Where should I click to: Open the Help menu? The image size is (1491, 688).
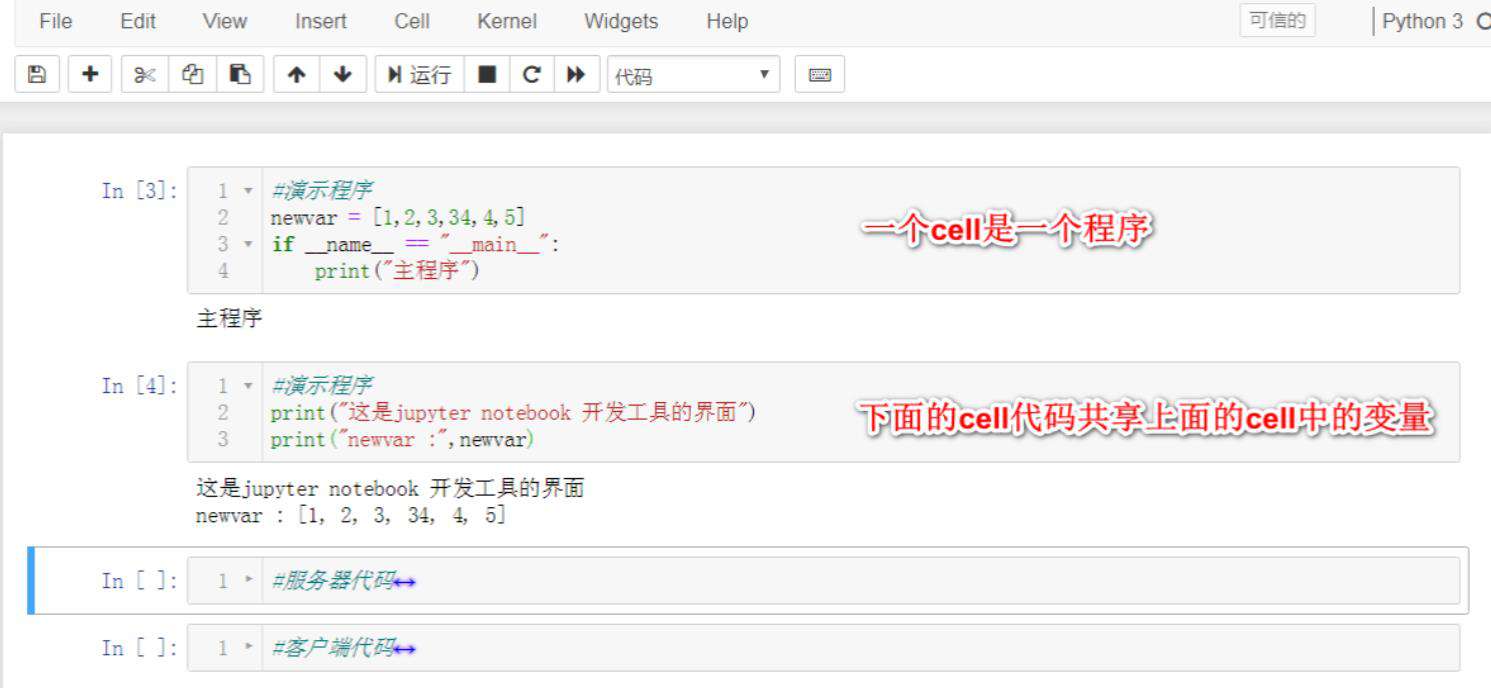(727, 21)
